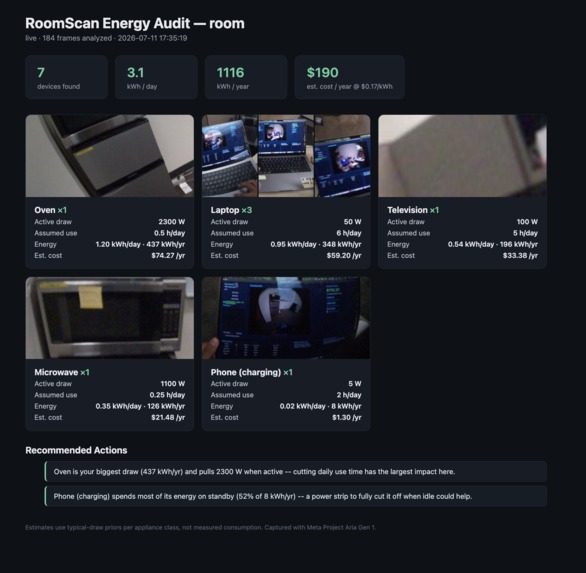Image resolution: width=586 pixels, height=573 pixels.
Task: View the Phone (charging) photo thumbnail
Action: tap(286, 318)
